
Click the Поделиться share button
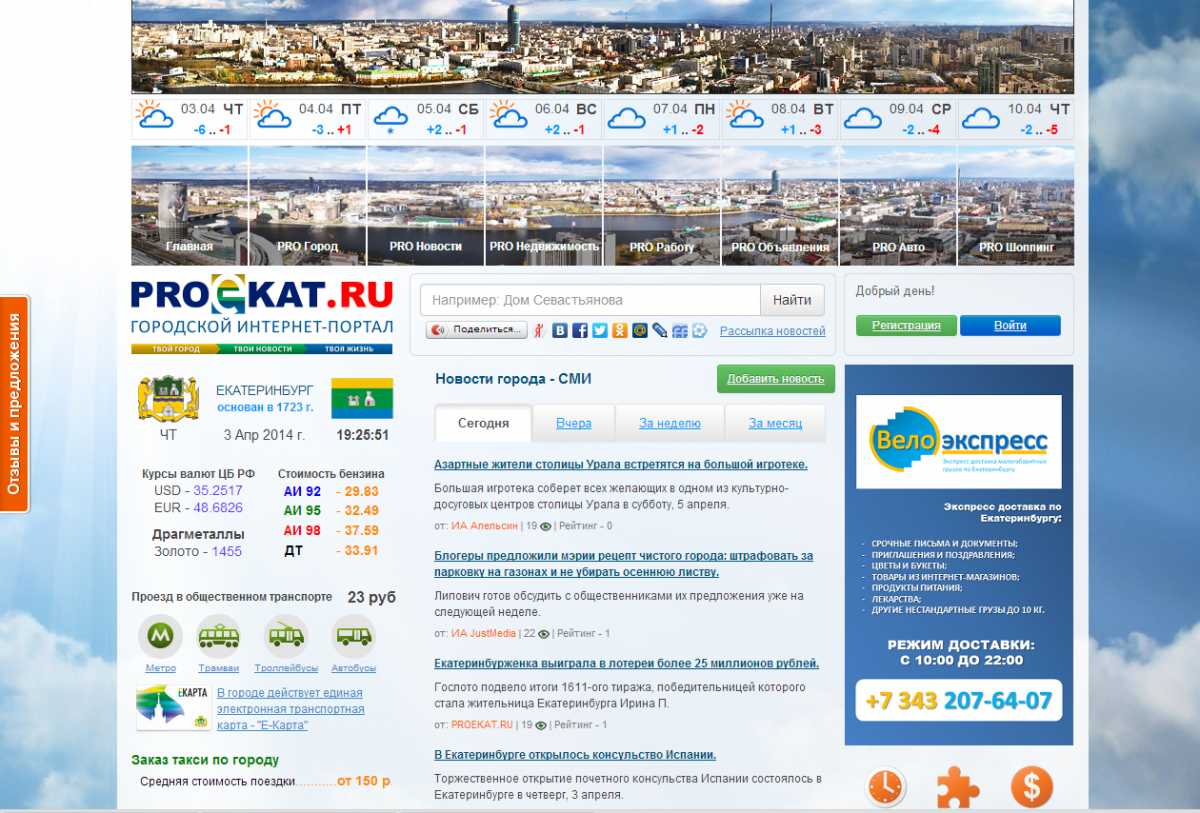(x=477, y=330)
